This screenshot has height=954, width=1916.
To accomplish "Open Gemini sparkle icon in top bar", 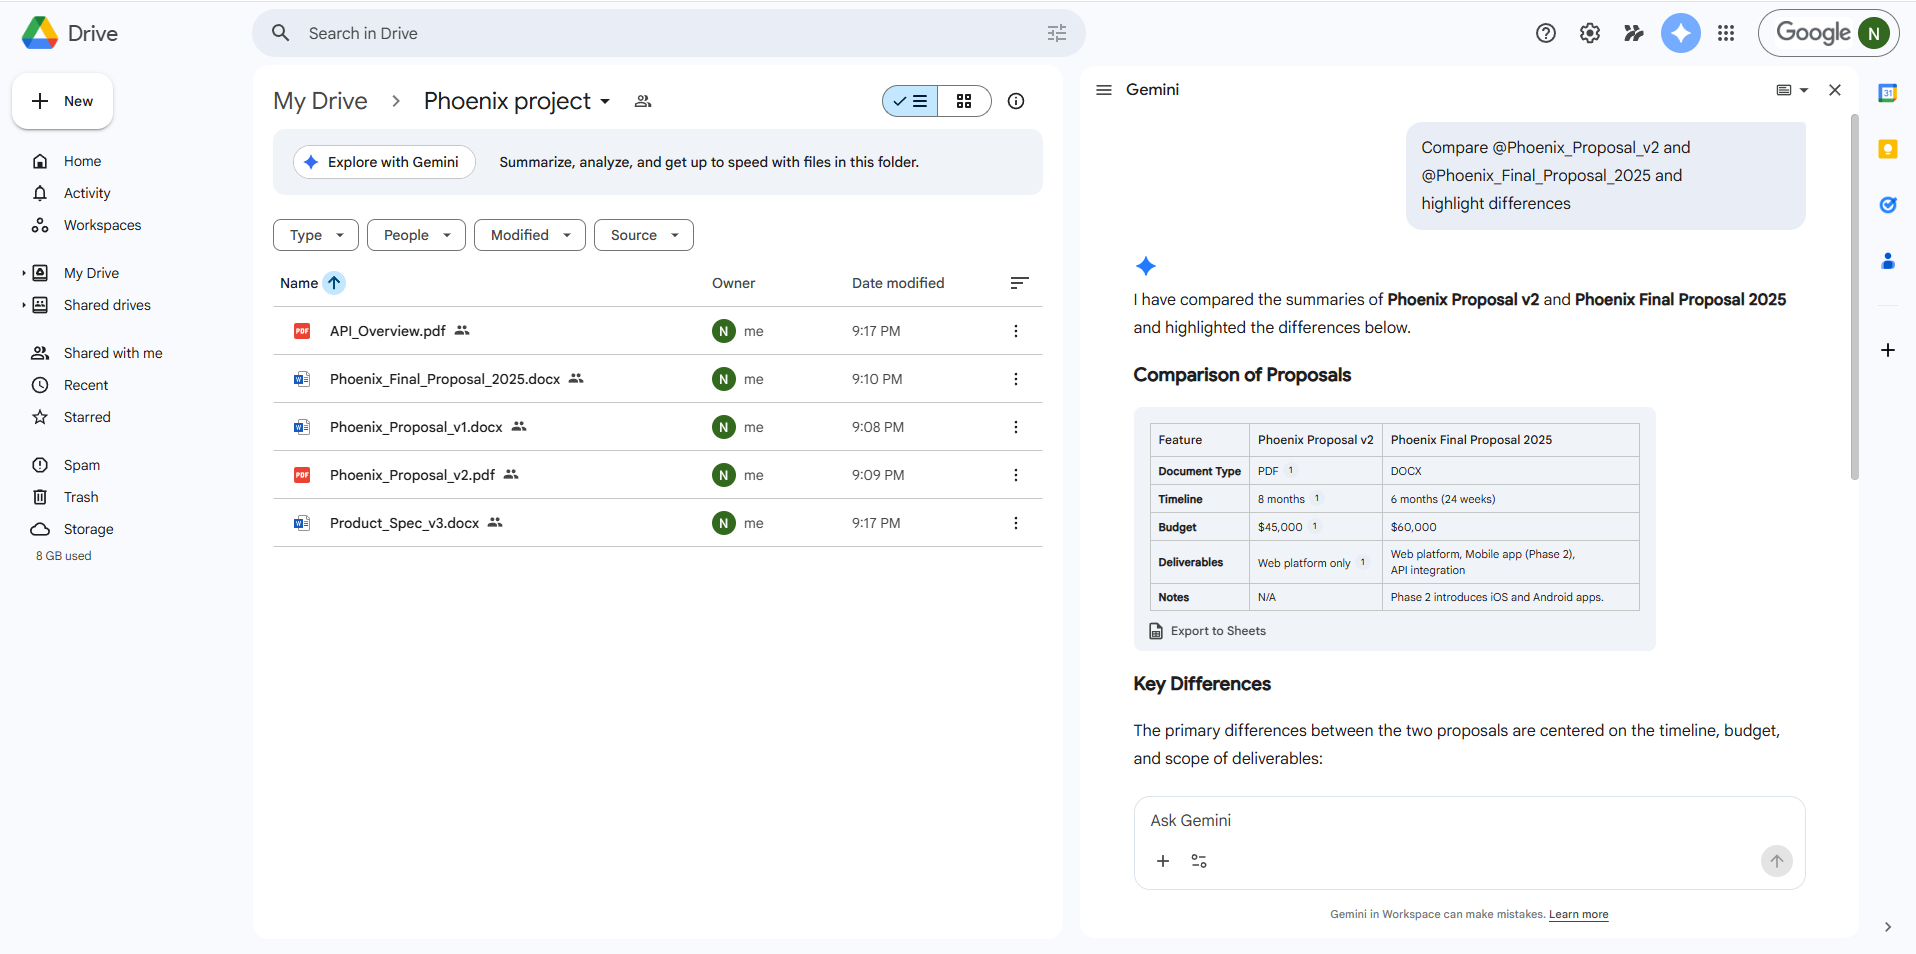I will click(1680, 33).
